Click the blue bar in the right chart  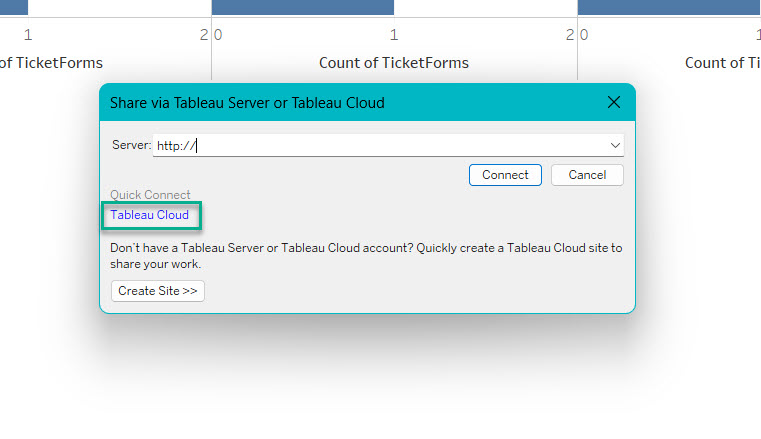668,7
